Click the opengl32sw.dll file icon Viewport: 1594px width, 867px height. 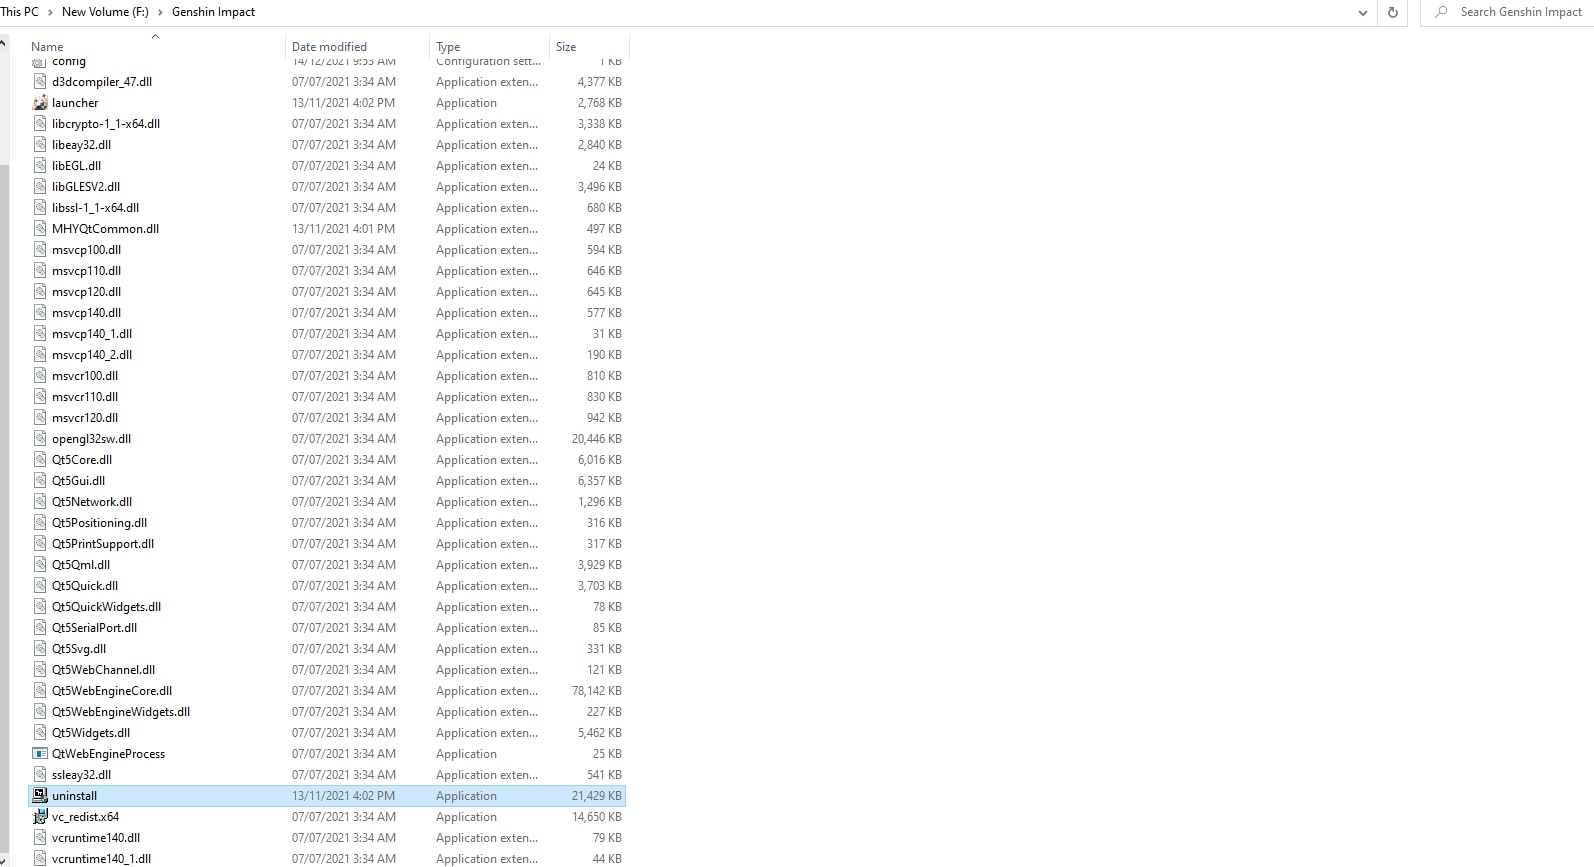click(x=40, y=439)
